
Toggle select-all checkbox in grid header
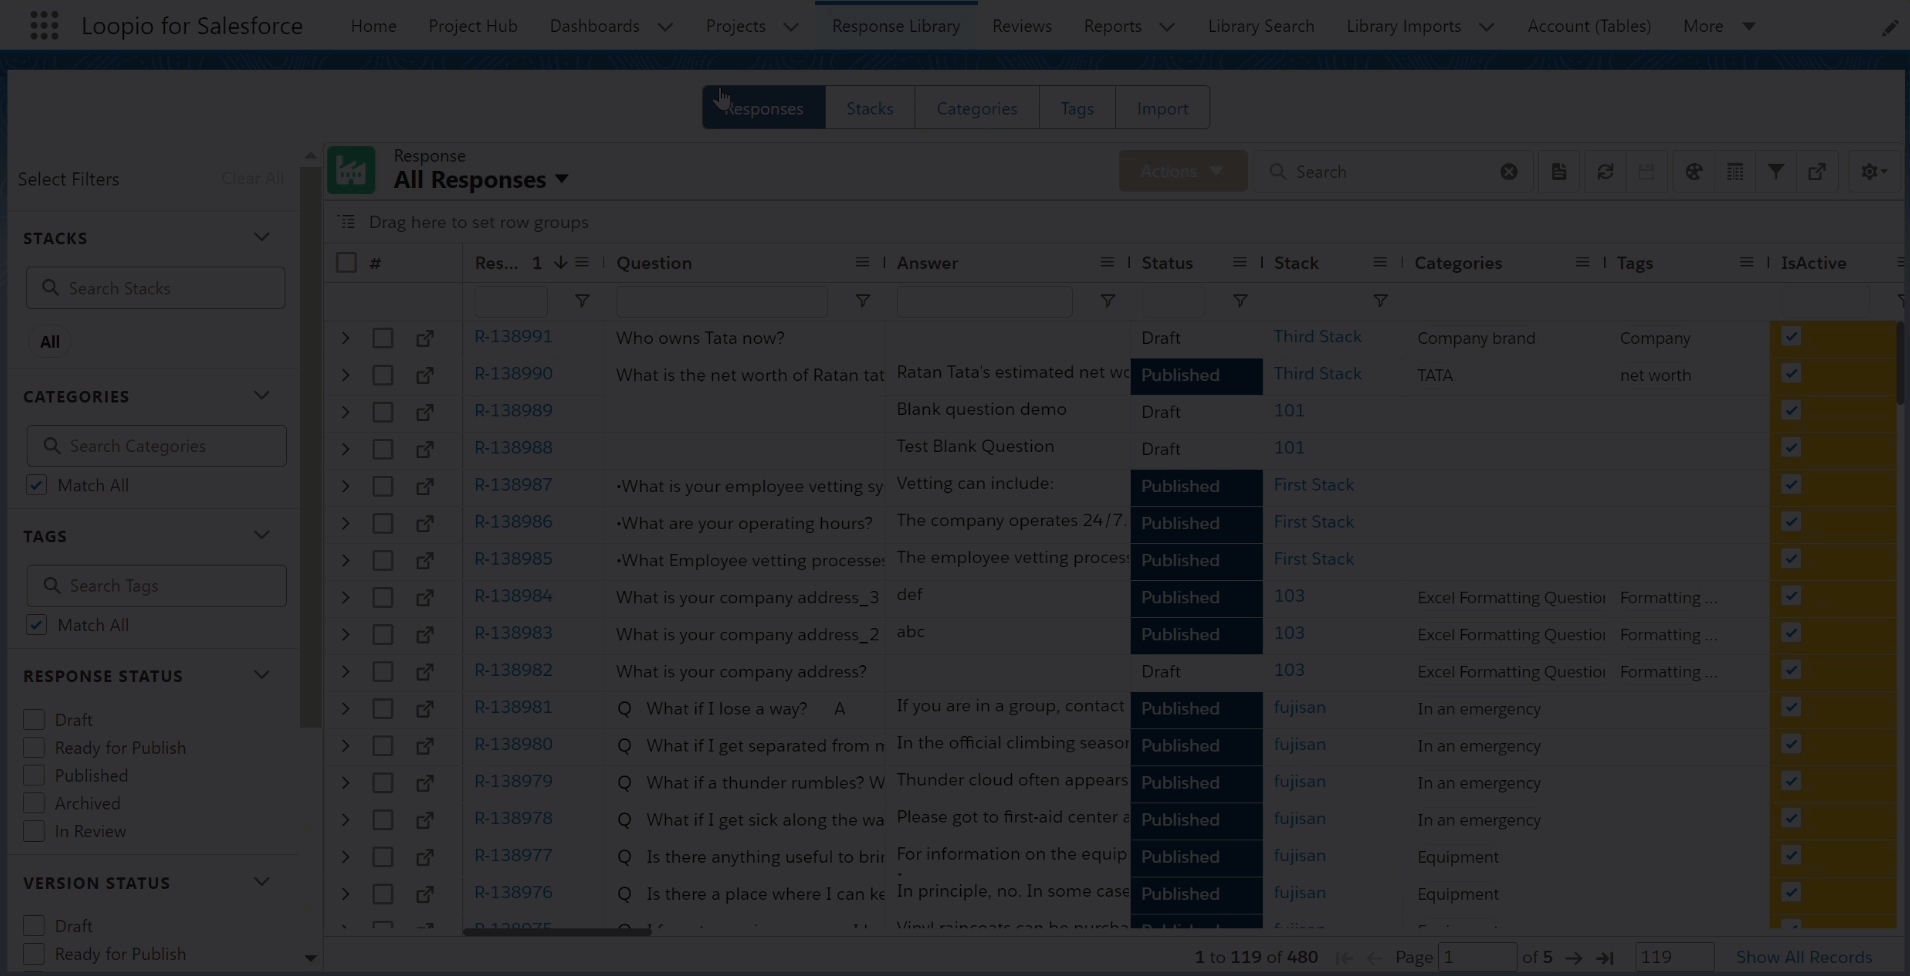(x=346, y=262)
